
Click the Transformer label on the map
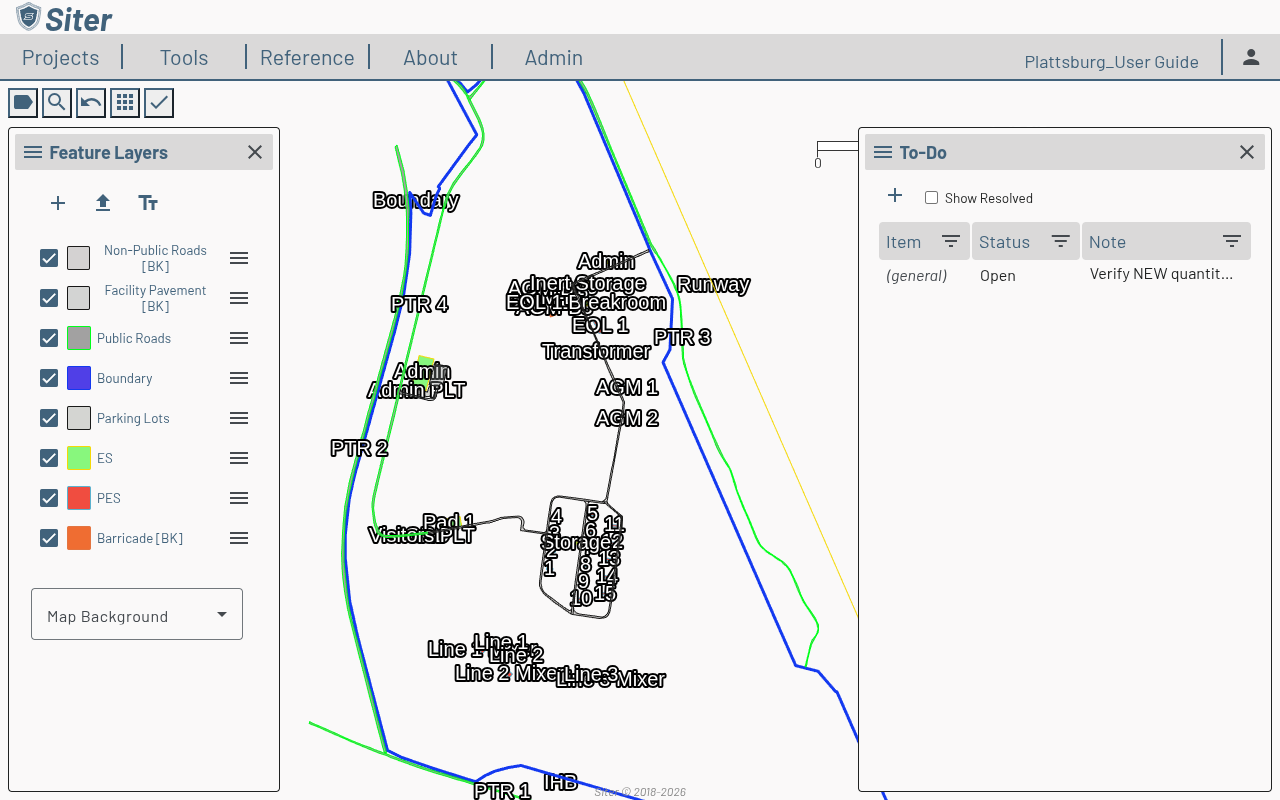tap(596, 351)
